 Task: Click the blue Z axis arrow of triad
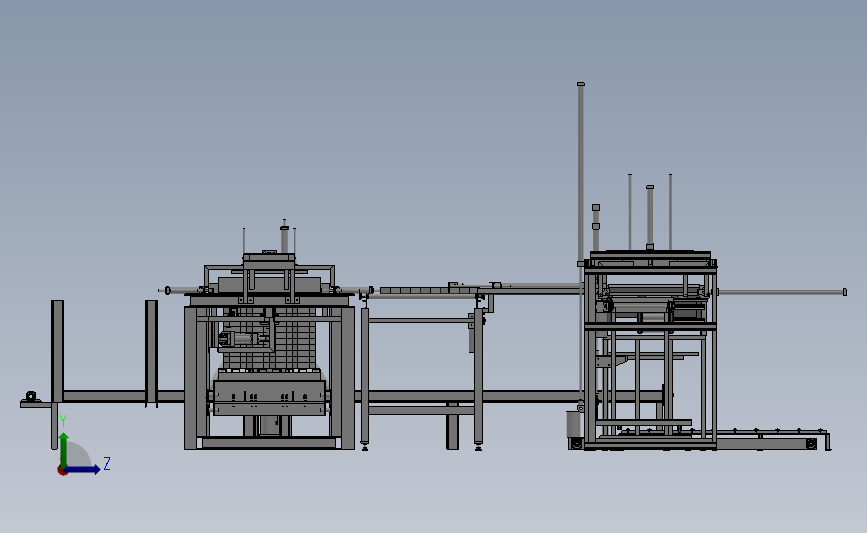(83, 469)
